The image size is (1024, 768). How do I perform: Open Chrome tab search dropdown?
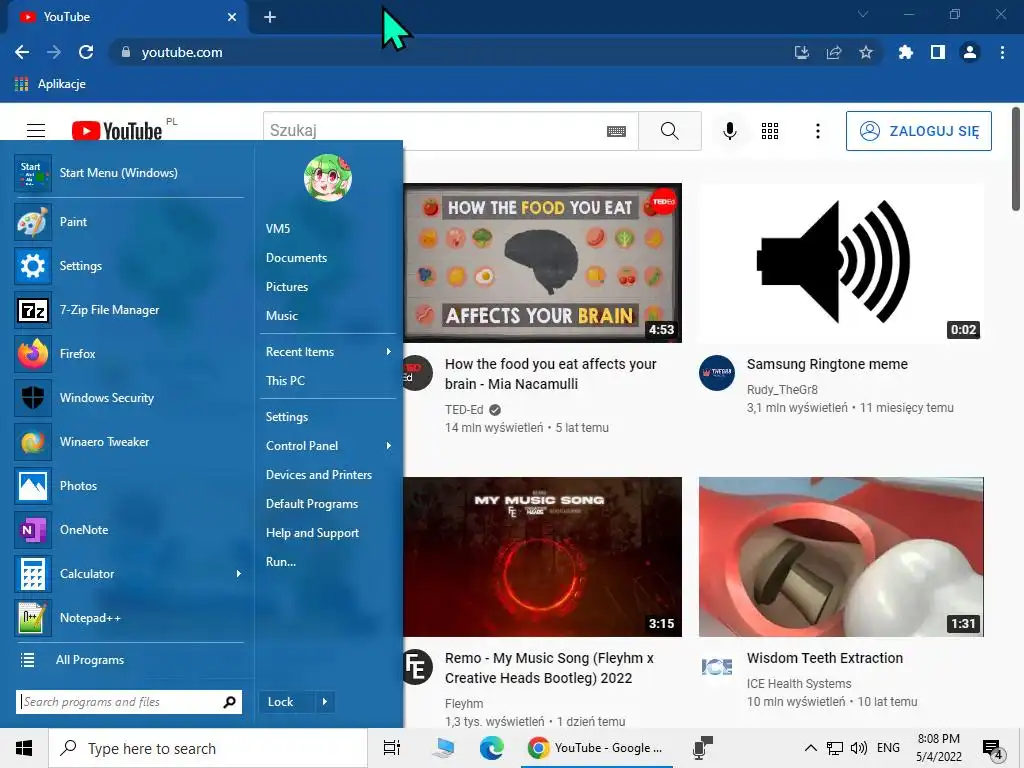point(863,14)
